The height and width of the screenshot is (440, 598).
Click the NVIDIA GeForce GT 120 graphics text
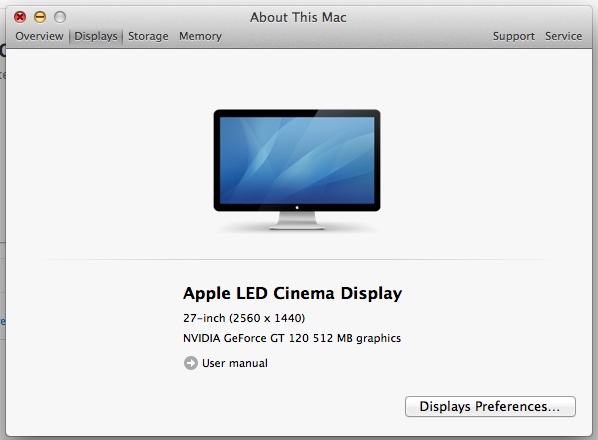click(292, 338)
